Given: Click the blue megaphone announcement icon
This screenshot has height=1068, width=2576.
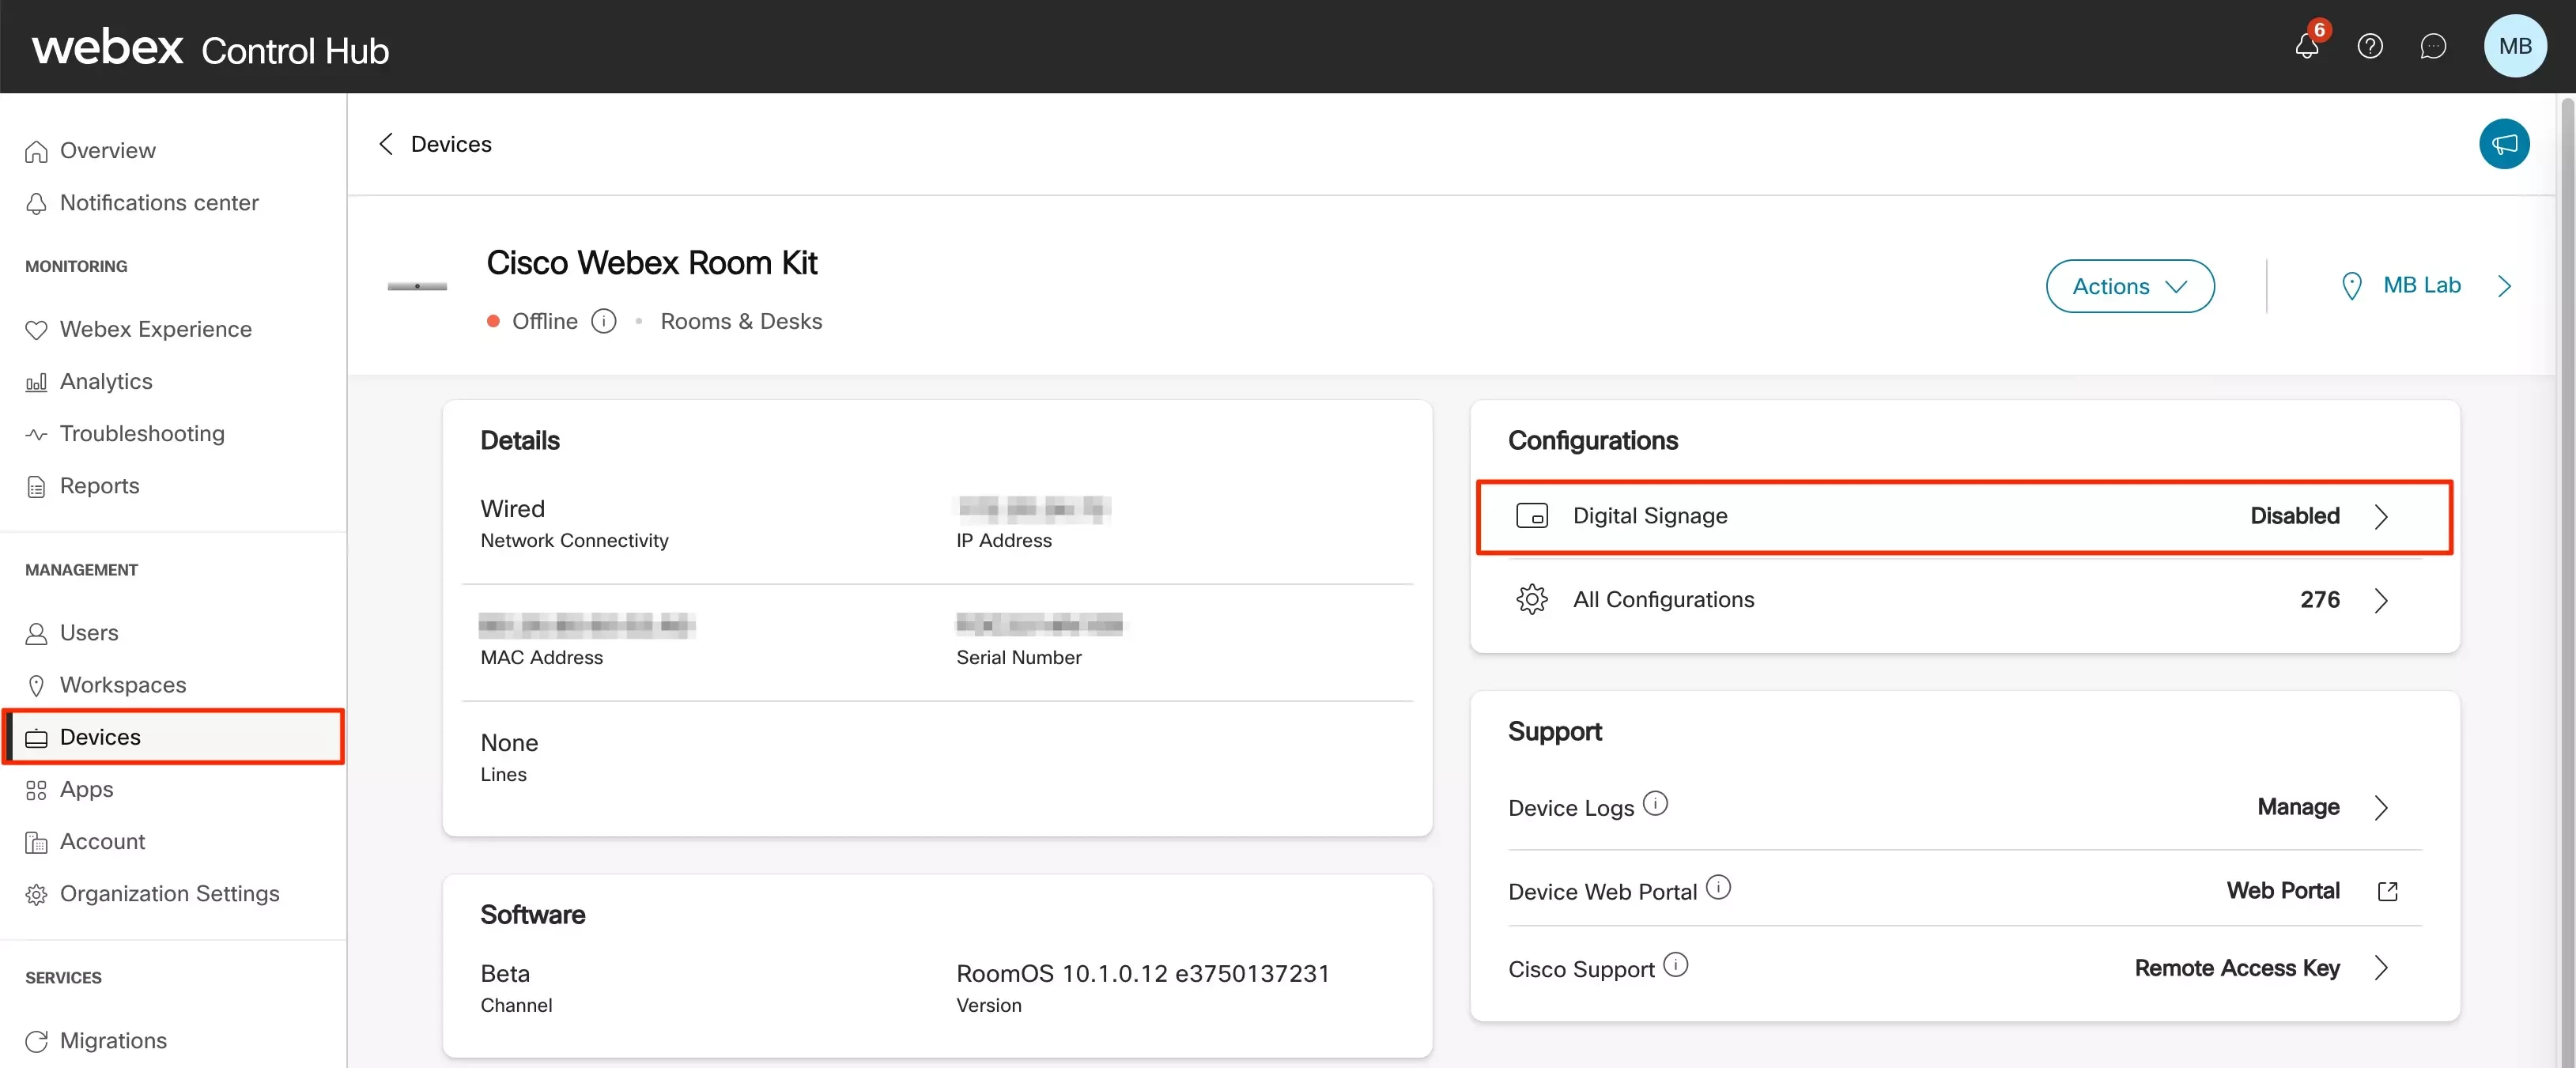Looking at the screenshot, I should click(2503, 144).
